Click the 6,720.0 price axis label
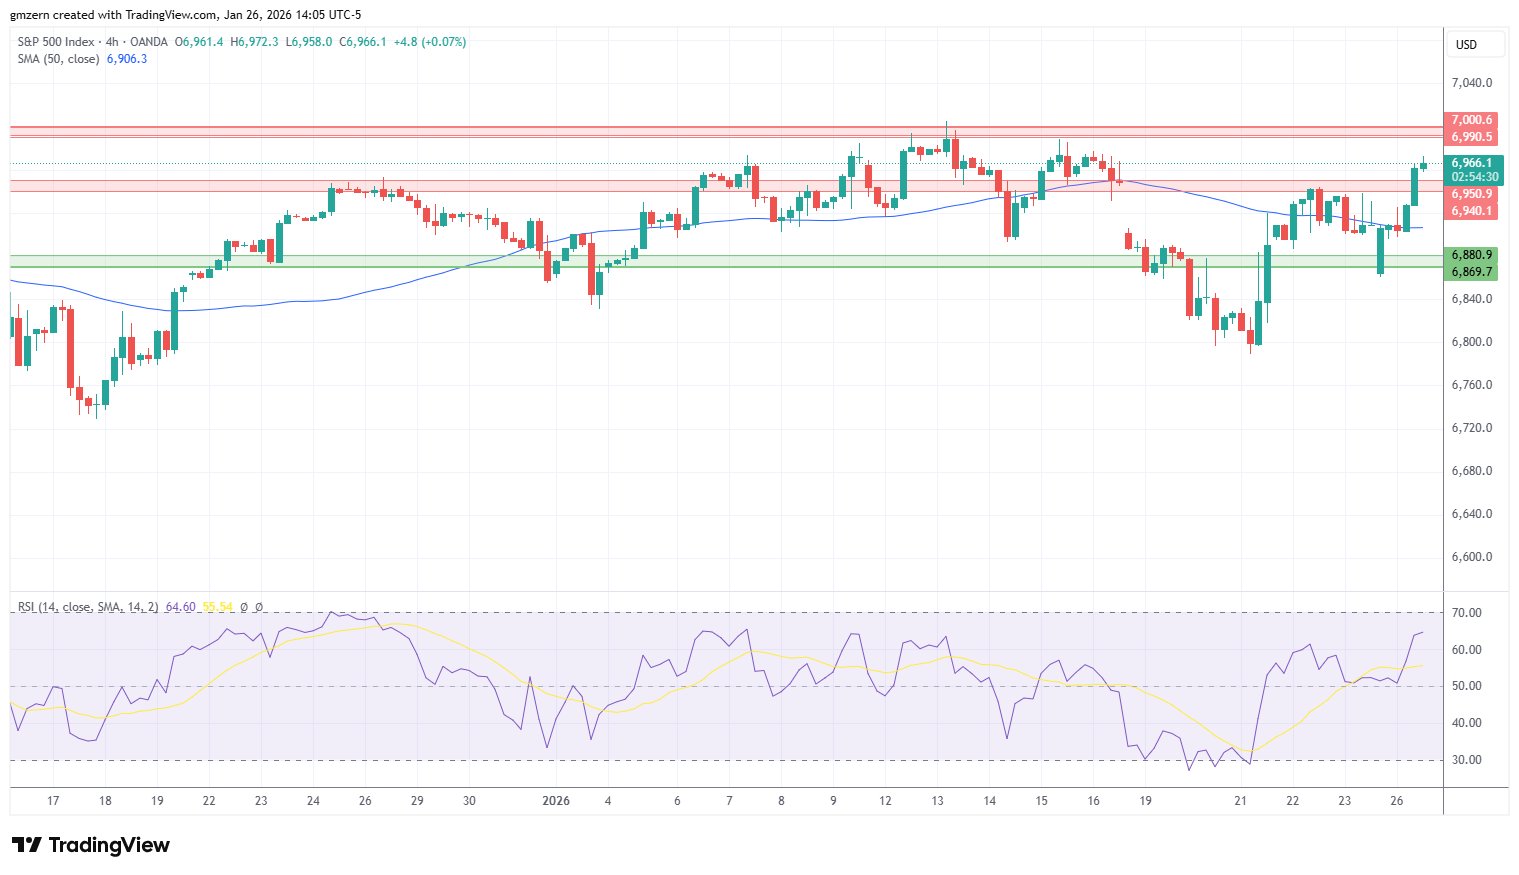This screenshot has width=1519, height=875. (x=1472, y=428)
